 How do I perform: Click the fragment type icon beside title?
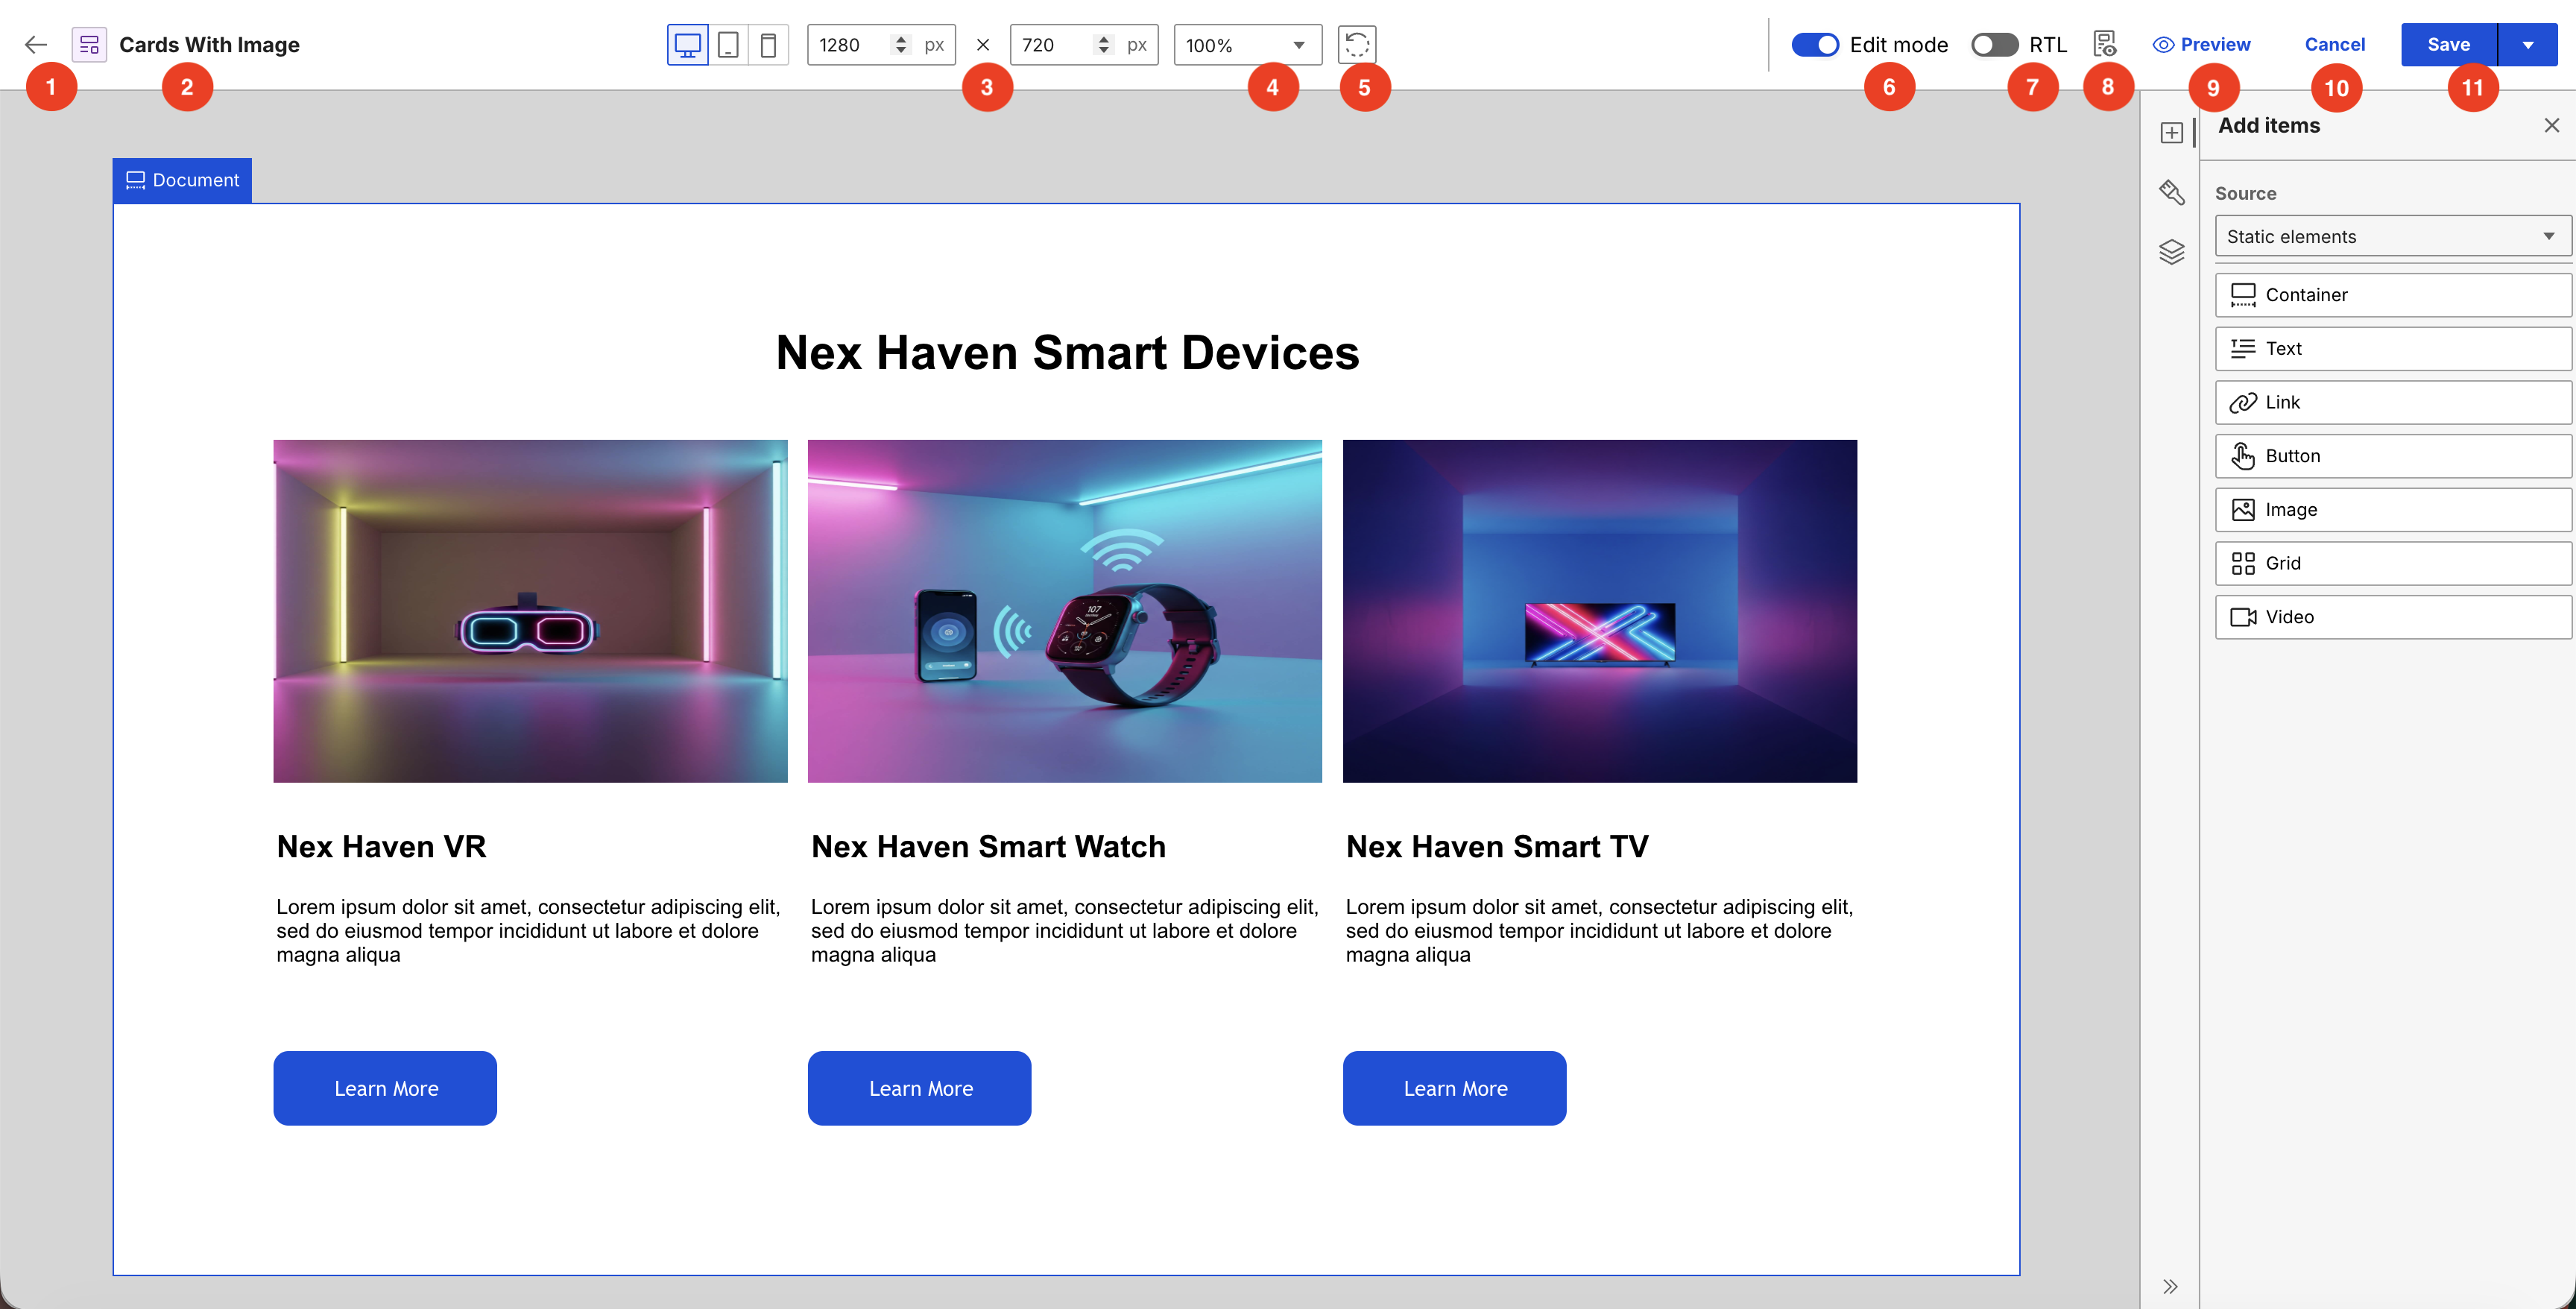pyautogui.click(x=89, y=44)
